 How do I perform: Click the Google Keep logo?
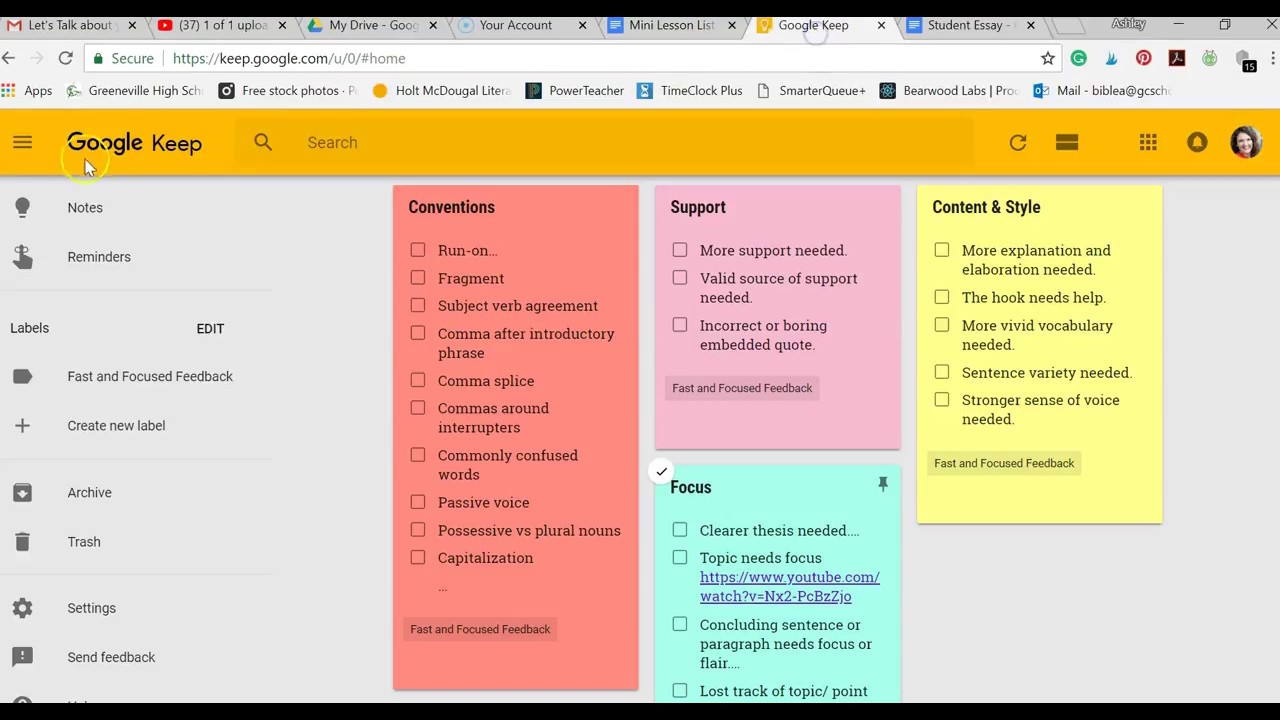click(x=134, y=143)
